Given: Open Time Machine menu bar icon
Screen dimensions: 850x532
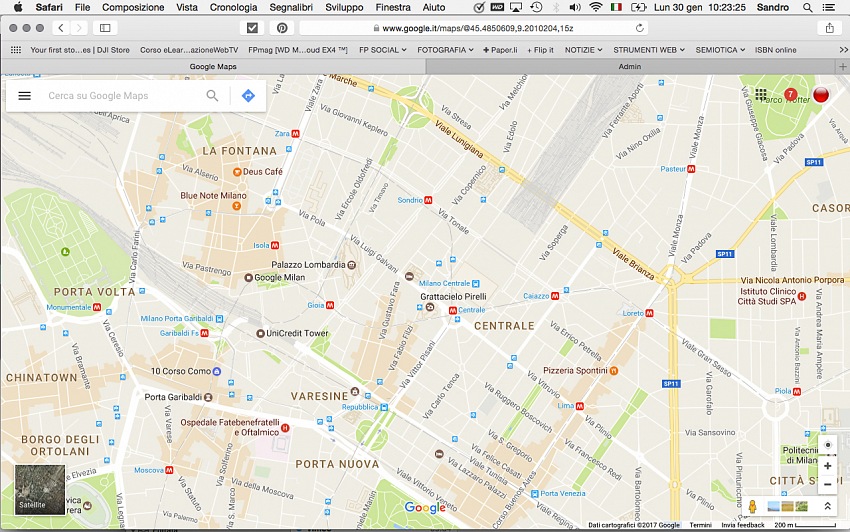Looking at the screenshot, I should tap(536, 8).
